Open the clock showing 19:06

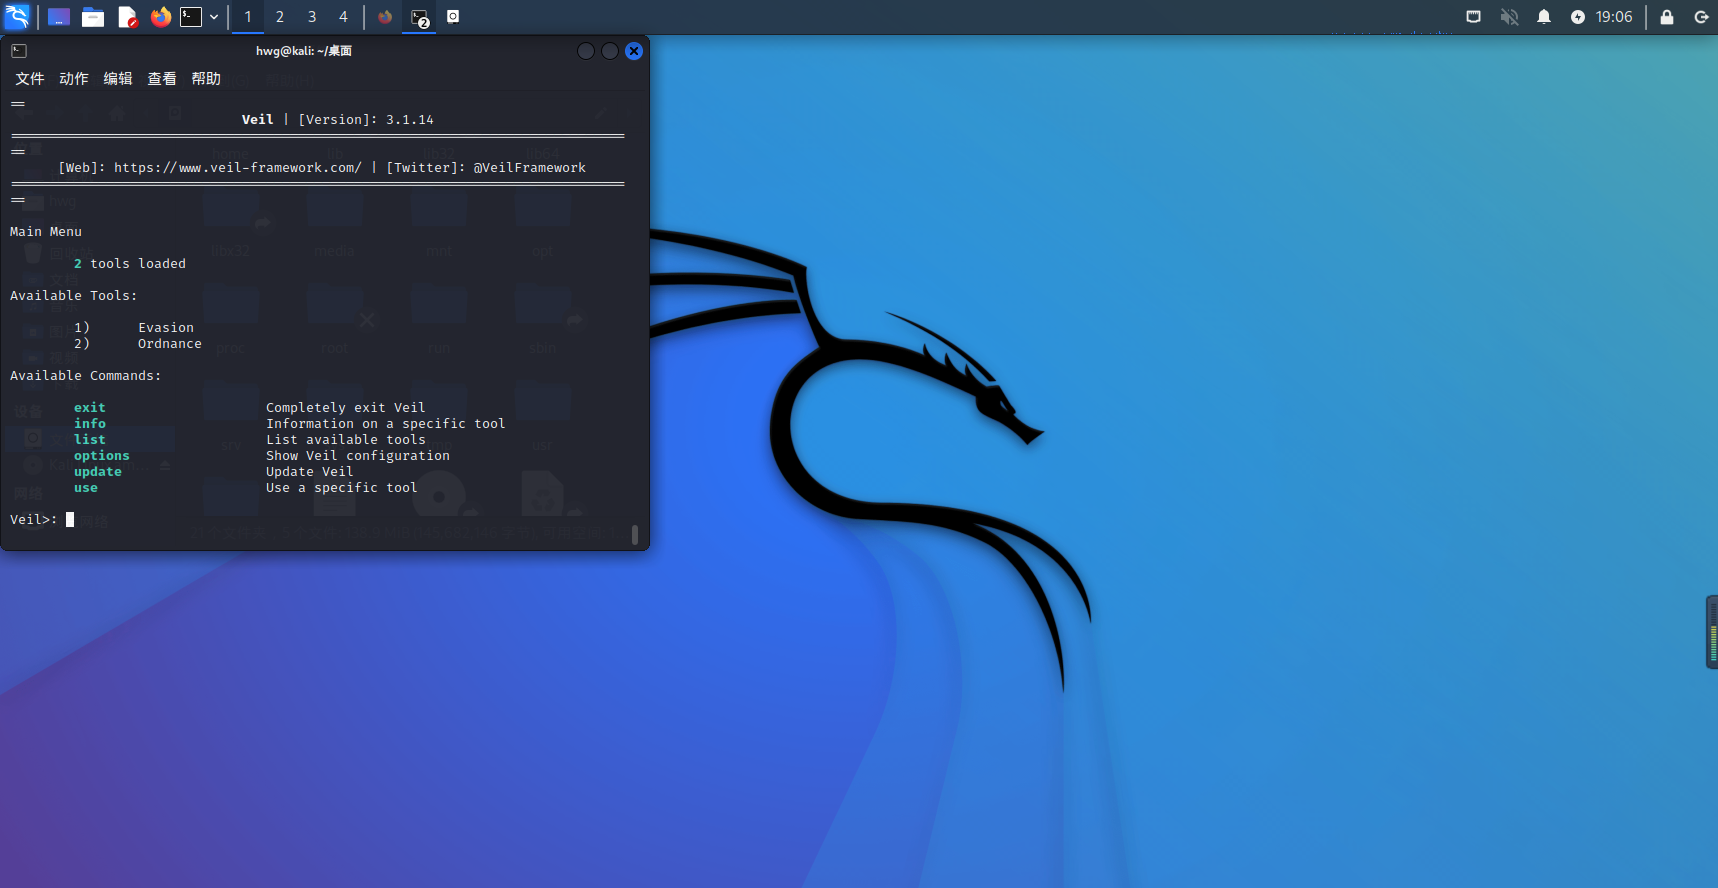tap(1614, 17)
